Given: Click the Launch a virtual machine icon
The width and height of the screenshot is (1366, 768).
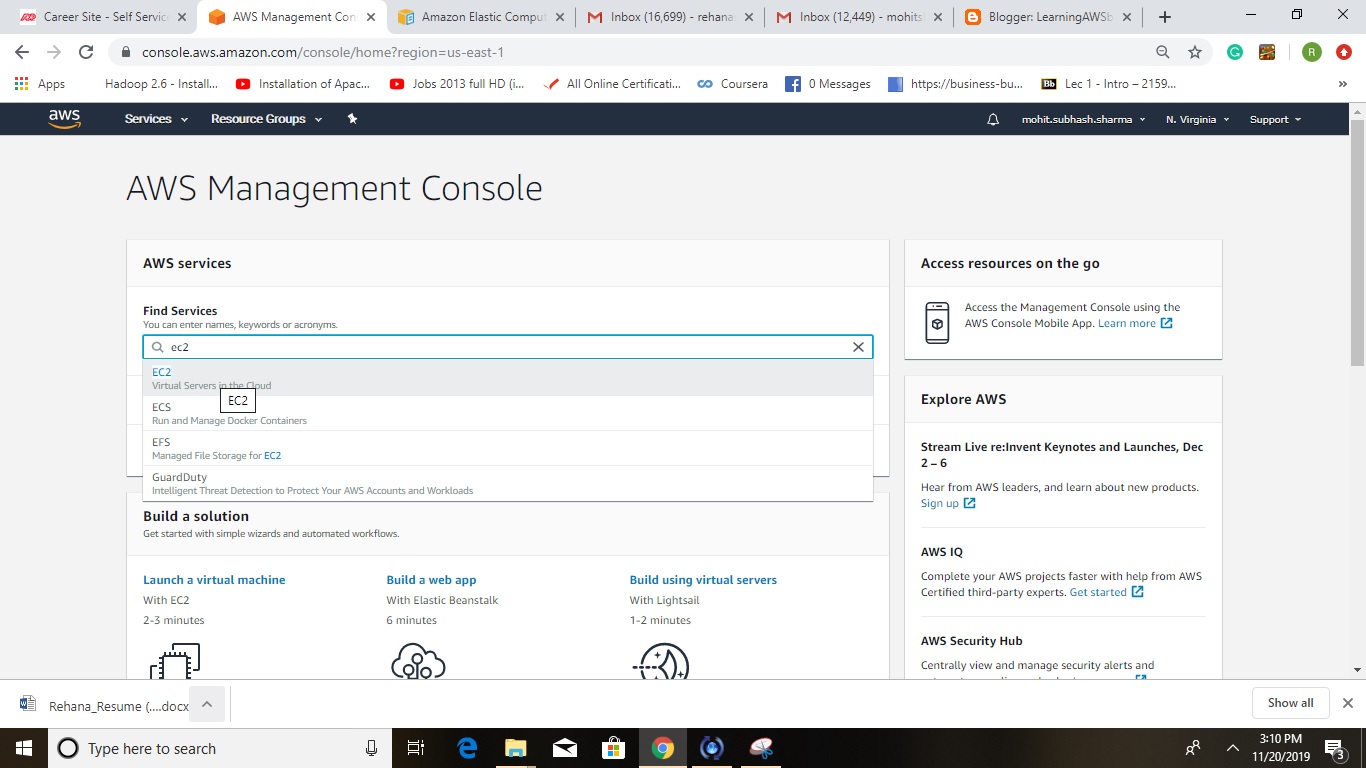Looking at the screenshot, I should (176, 662).
